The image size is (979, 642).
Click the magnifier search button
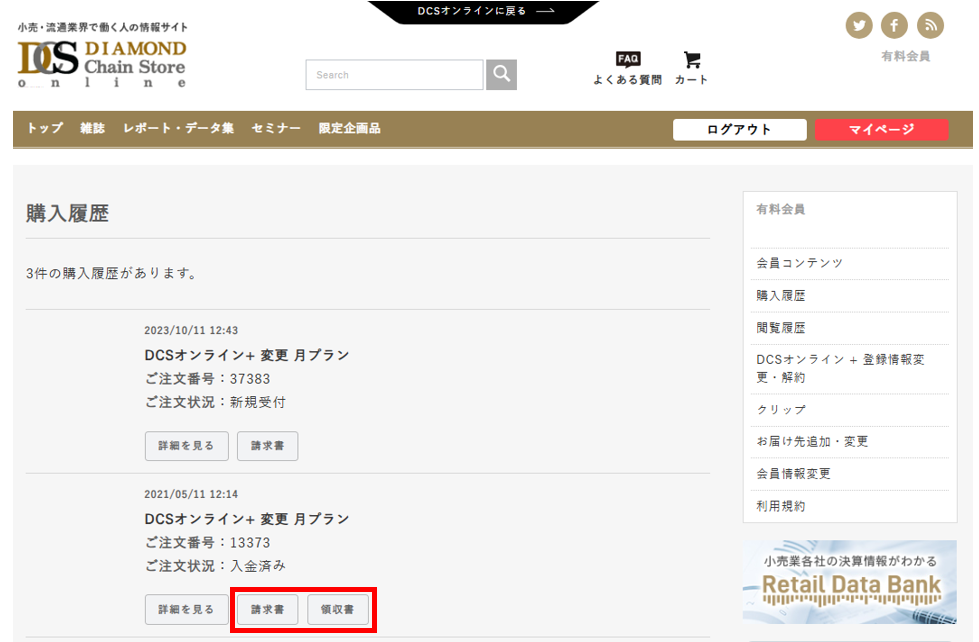click(x=502, y=75)
